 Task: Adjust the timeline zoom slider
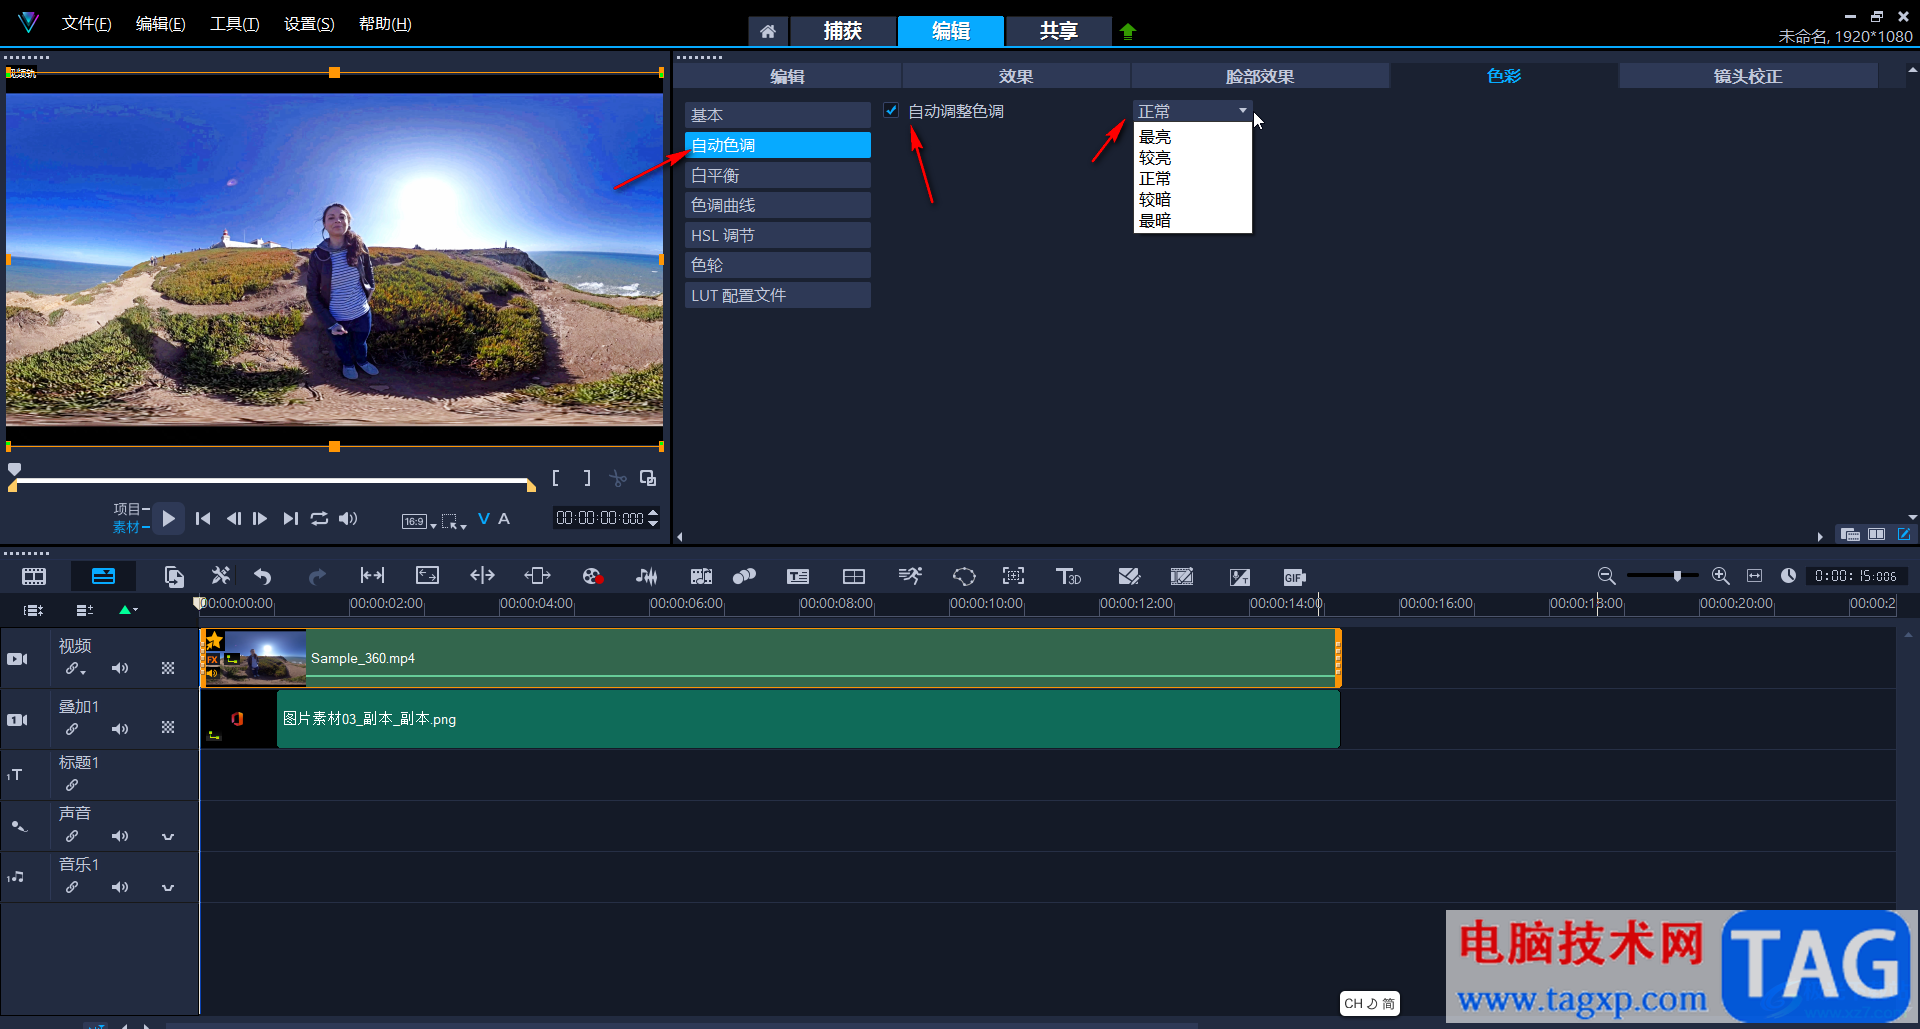click(x=1677, y=576)
